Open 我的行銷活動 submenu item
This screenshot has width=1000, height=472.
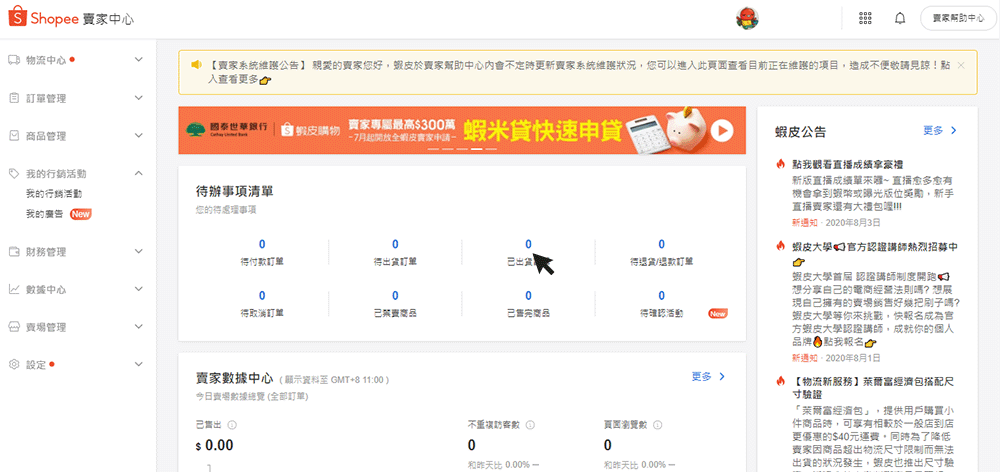pyautogui.click(x=54, y=193)
